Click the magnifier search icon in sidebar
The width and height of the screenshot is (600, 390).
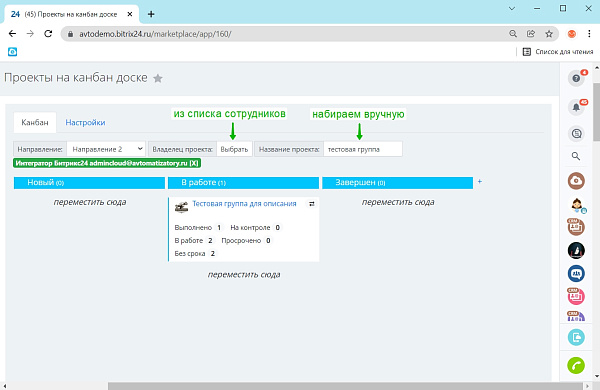[576, 156]
